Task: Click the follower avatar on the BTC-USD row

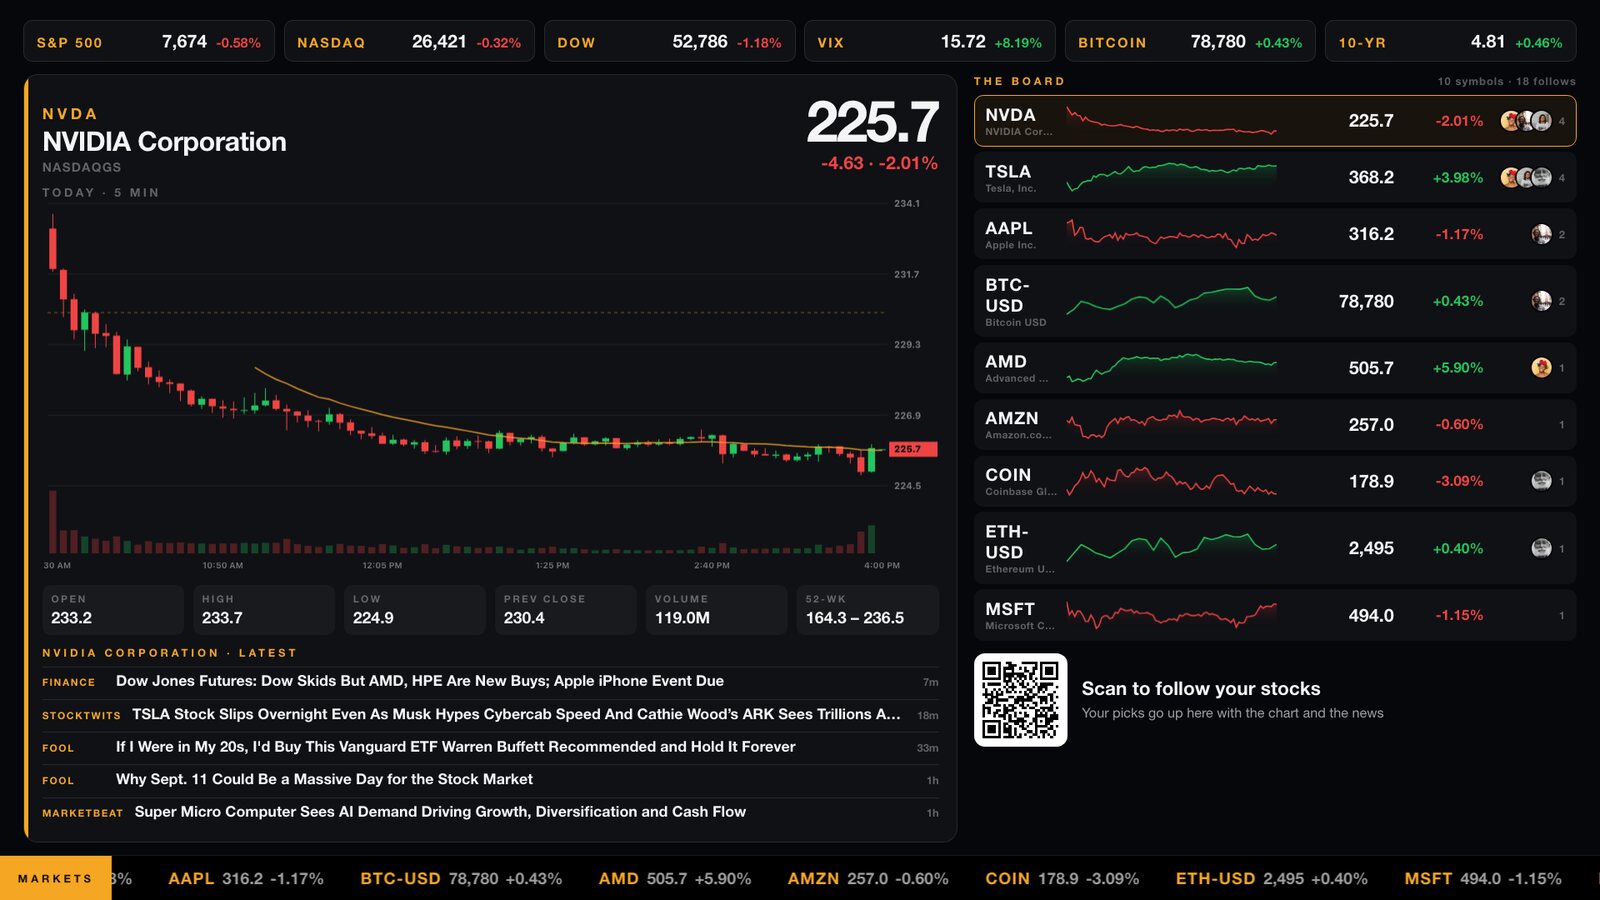Action: point(1541,301)
